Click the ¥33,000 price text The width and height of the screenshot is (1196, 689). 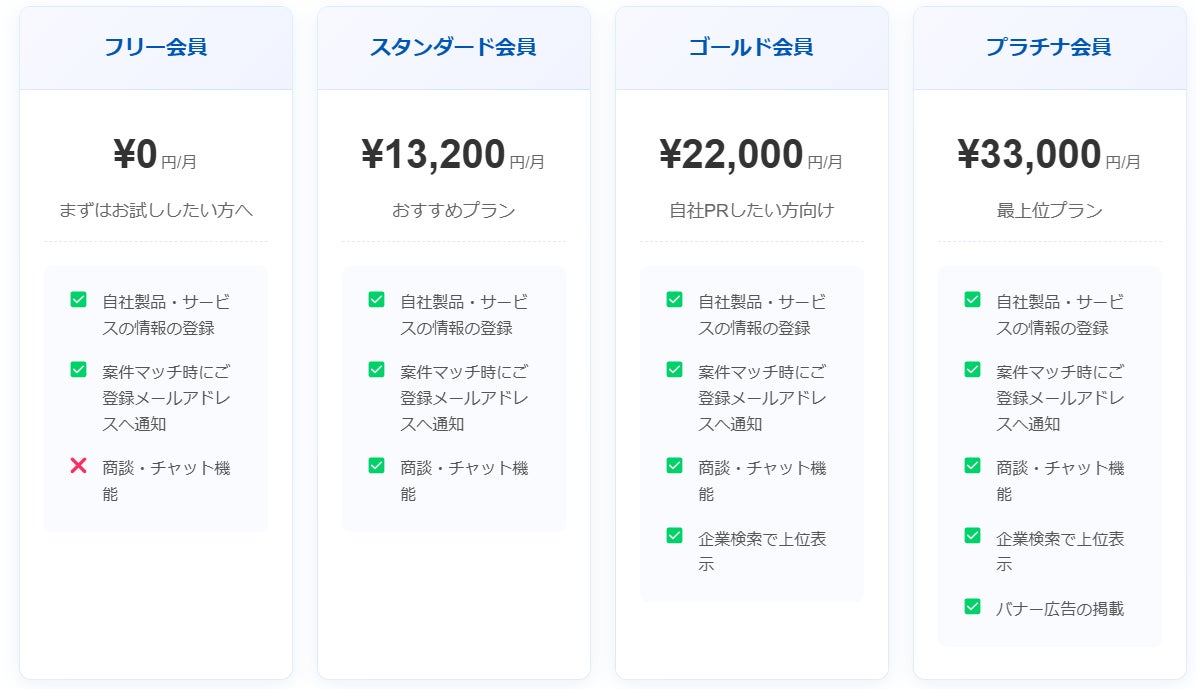coord(1029,155)
